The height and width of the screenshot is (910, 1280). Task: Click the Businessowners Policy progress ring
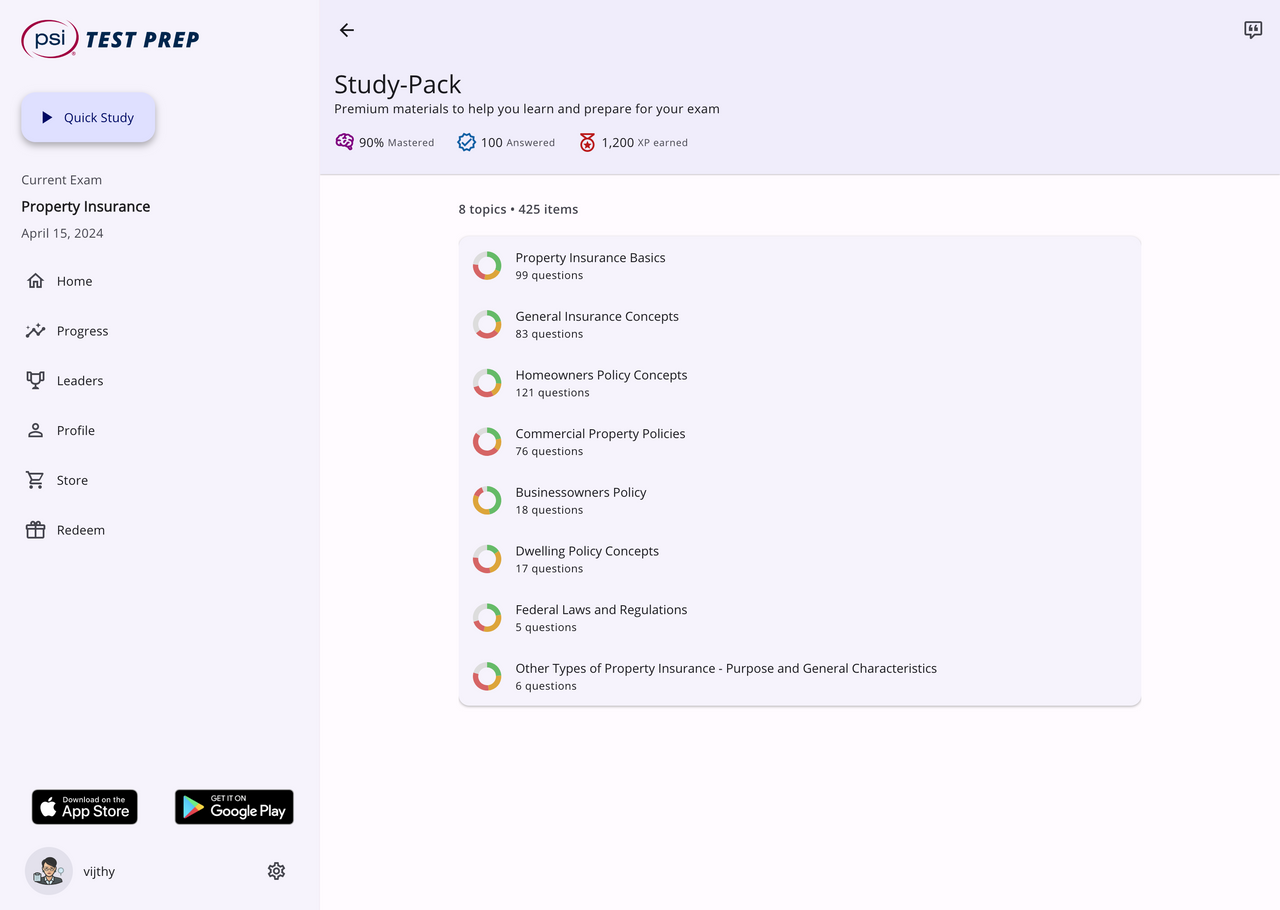[487, 501]
